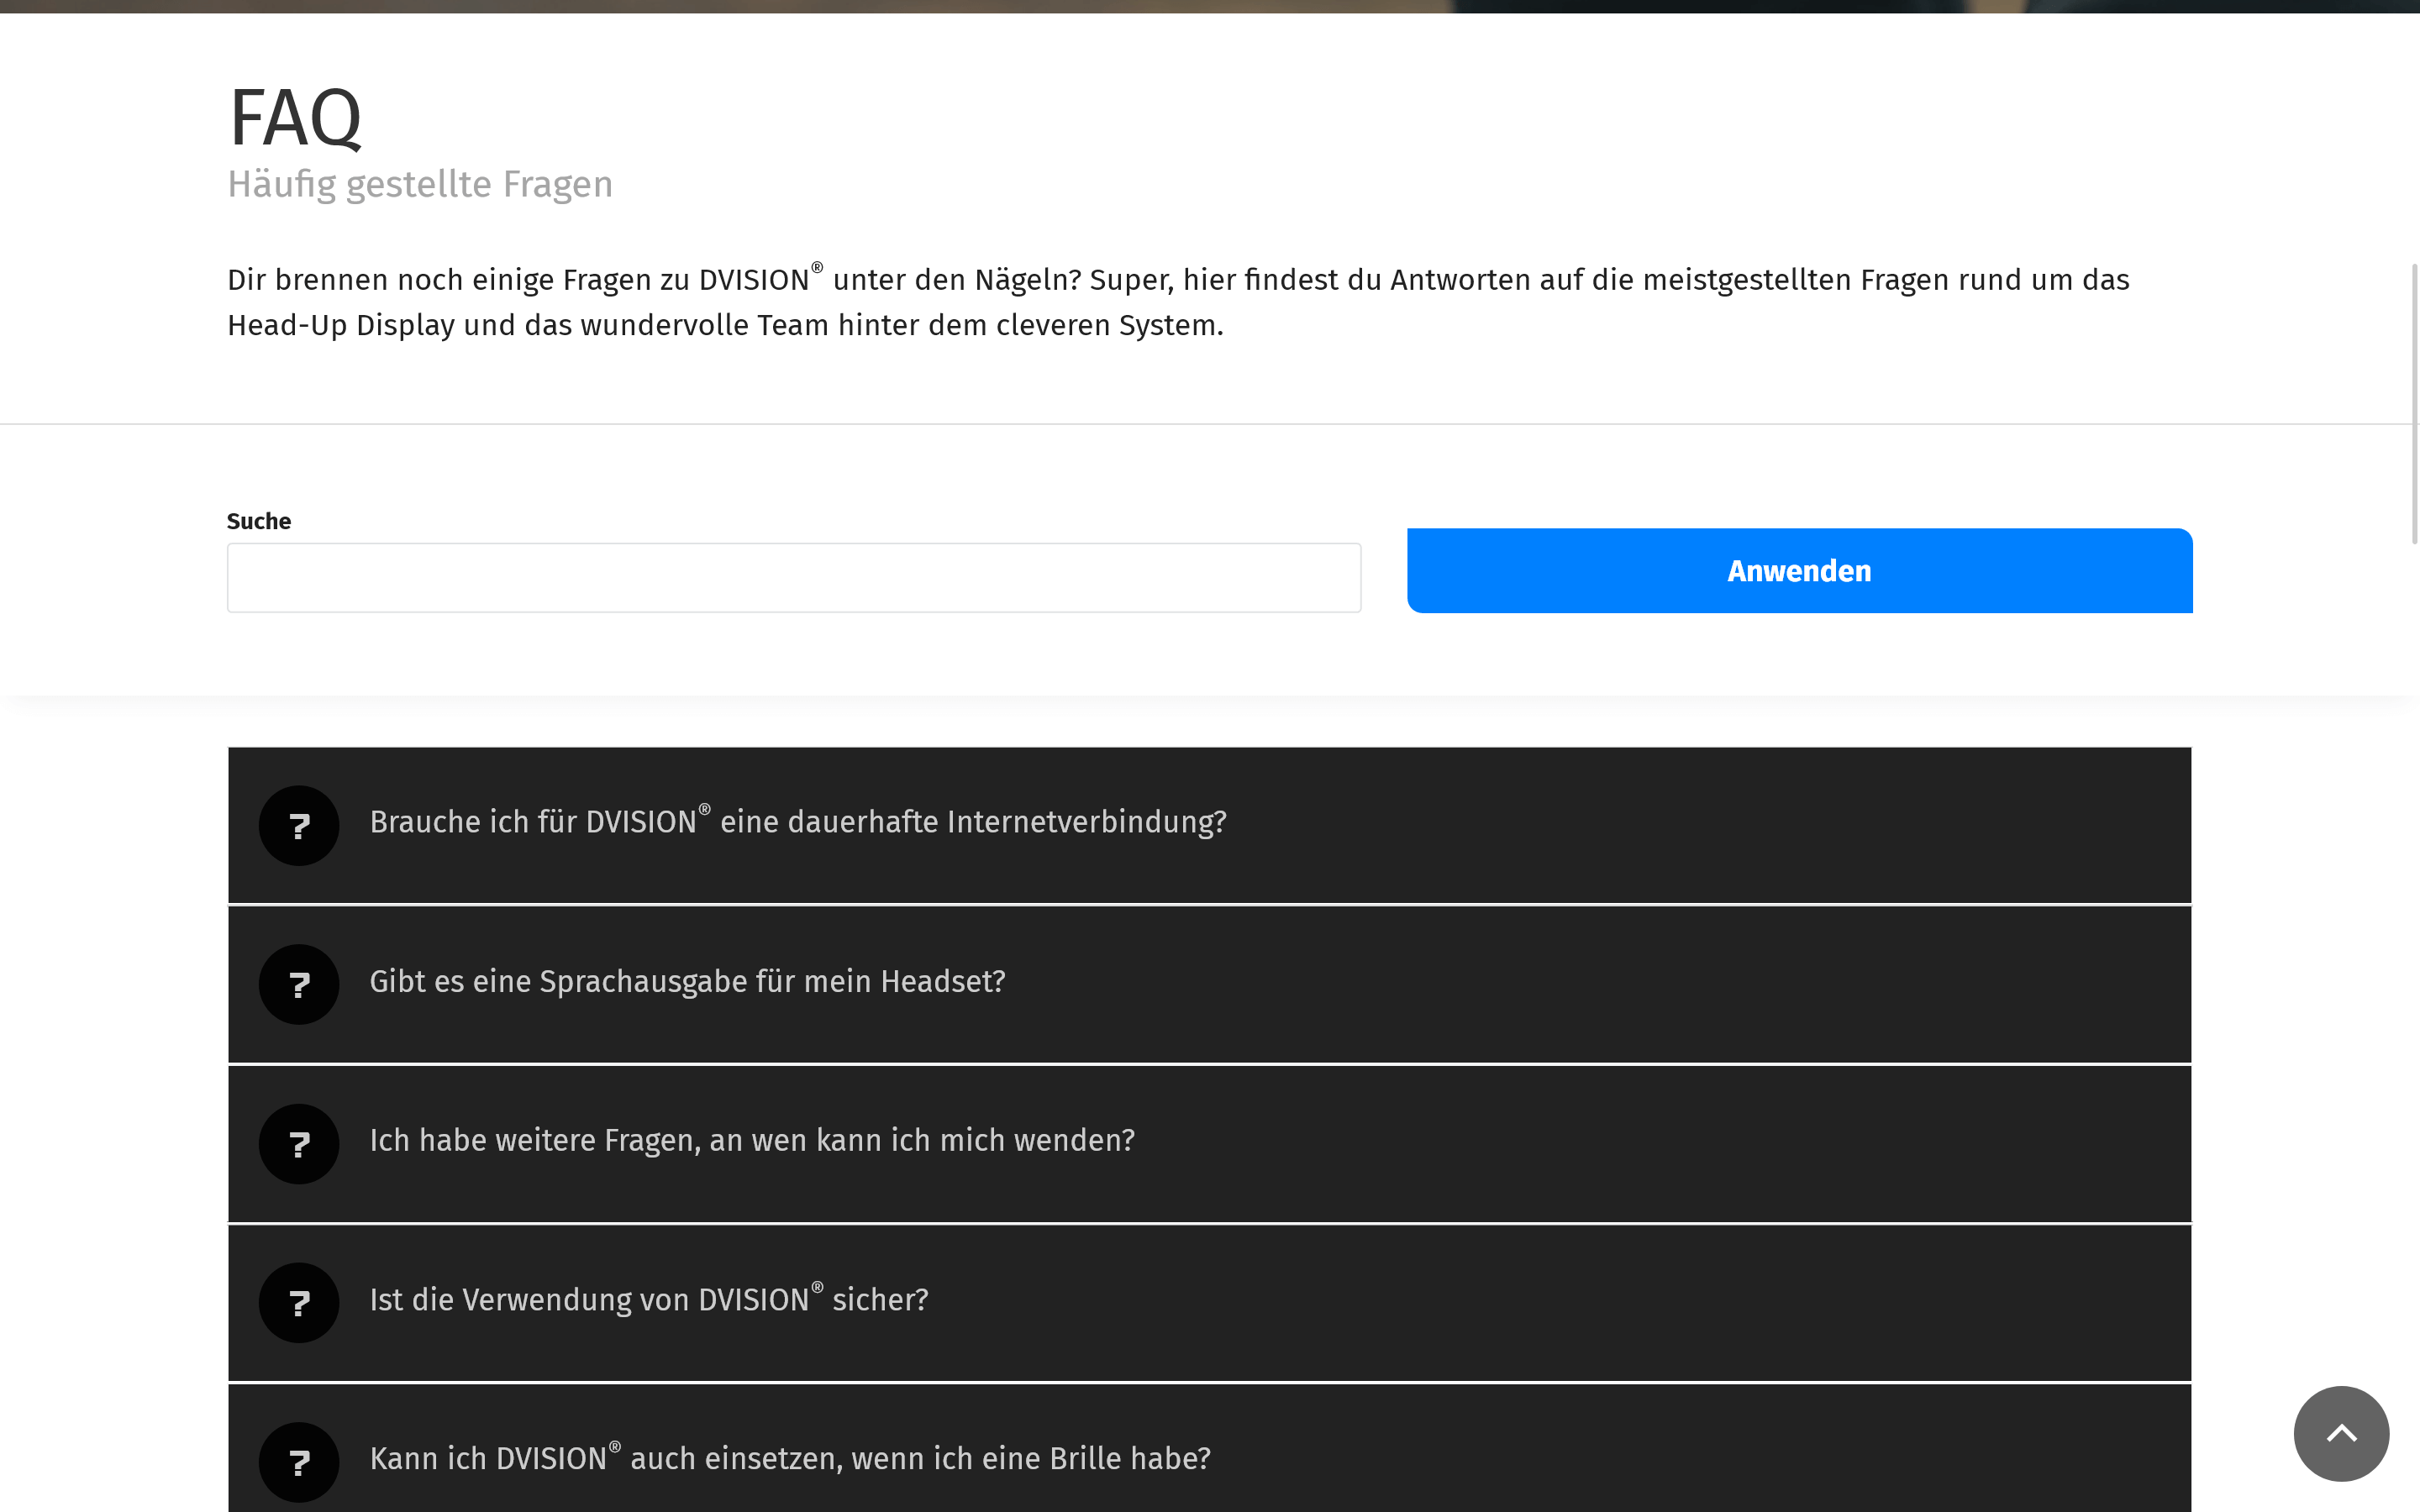
Task: Click question mark icon beside Internetverbindung question
Action: point(299,825)
